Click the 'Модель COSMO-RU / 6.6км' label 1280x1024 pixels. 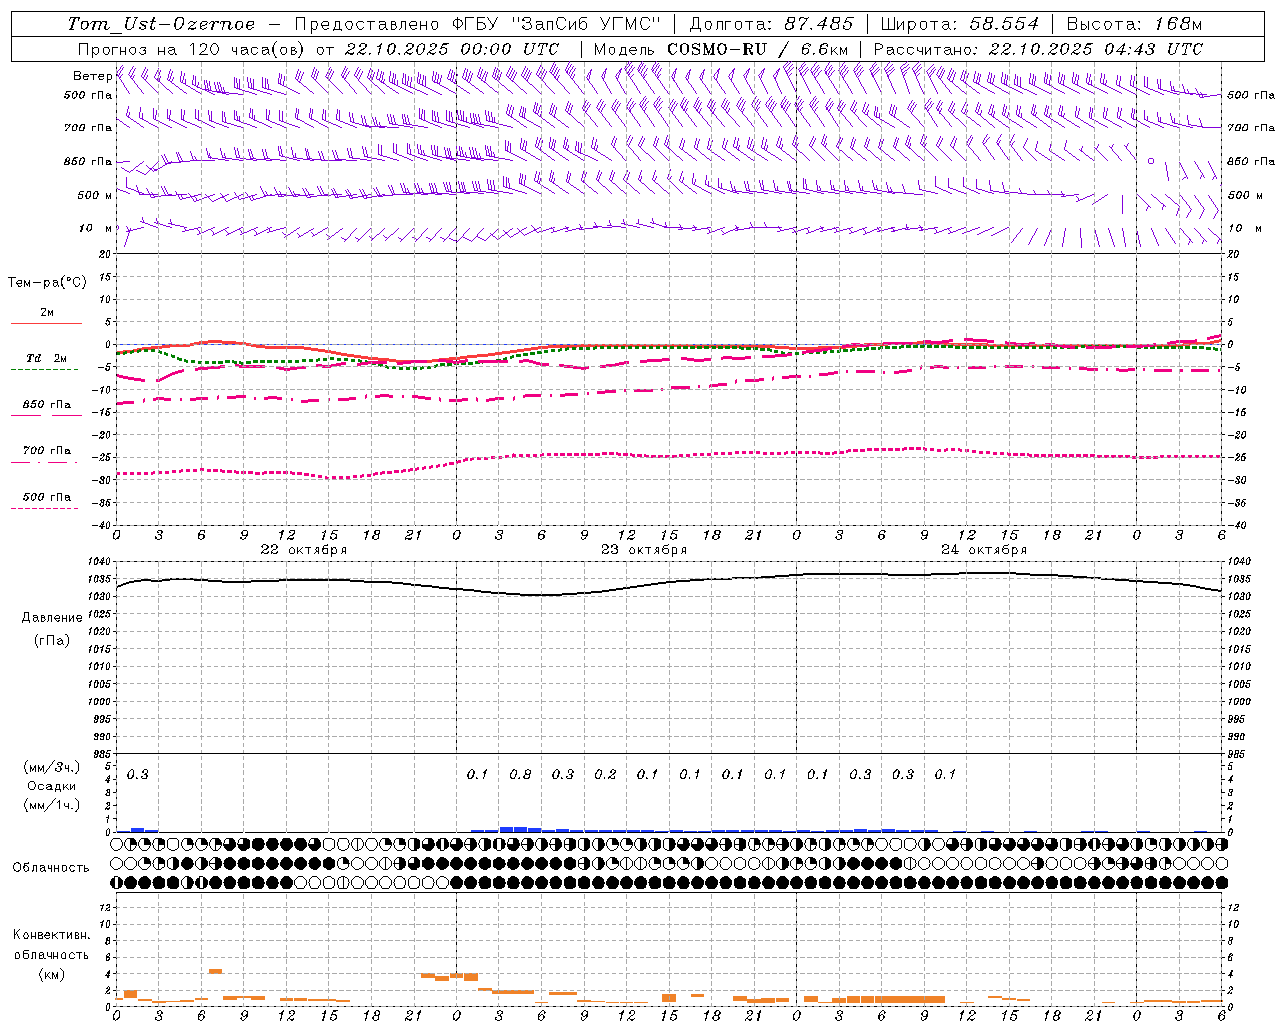click(x=721, y=49)
